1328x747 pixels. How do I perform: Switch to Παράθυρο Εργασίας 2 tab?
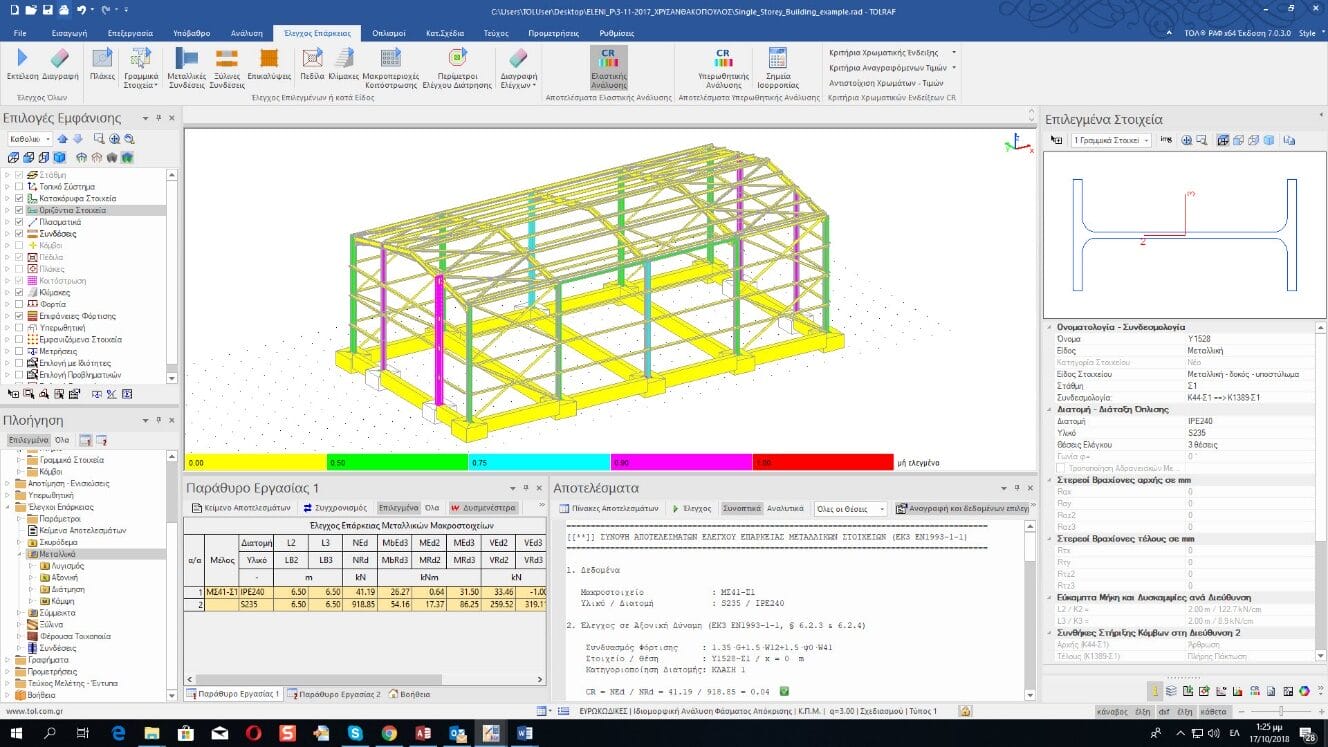(x=334, y=694)
